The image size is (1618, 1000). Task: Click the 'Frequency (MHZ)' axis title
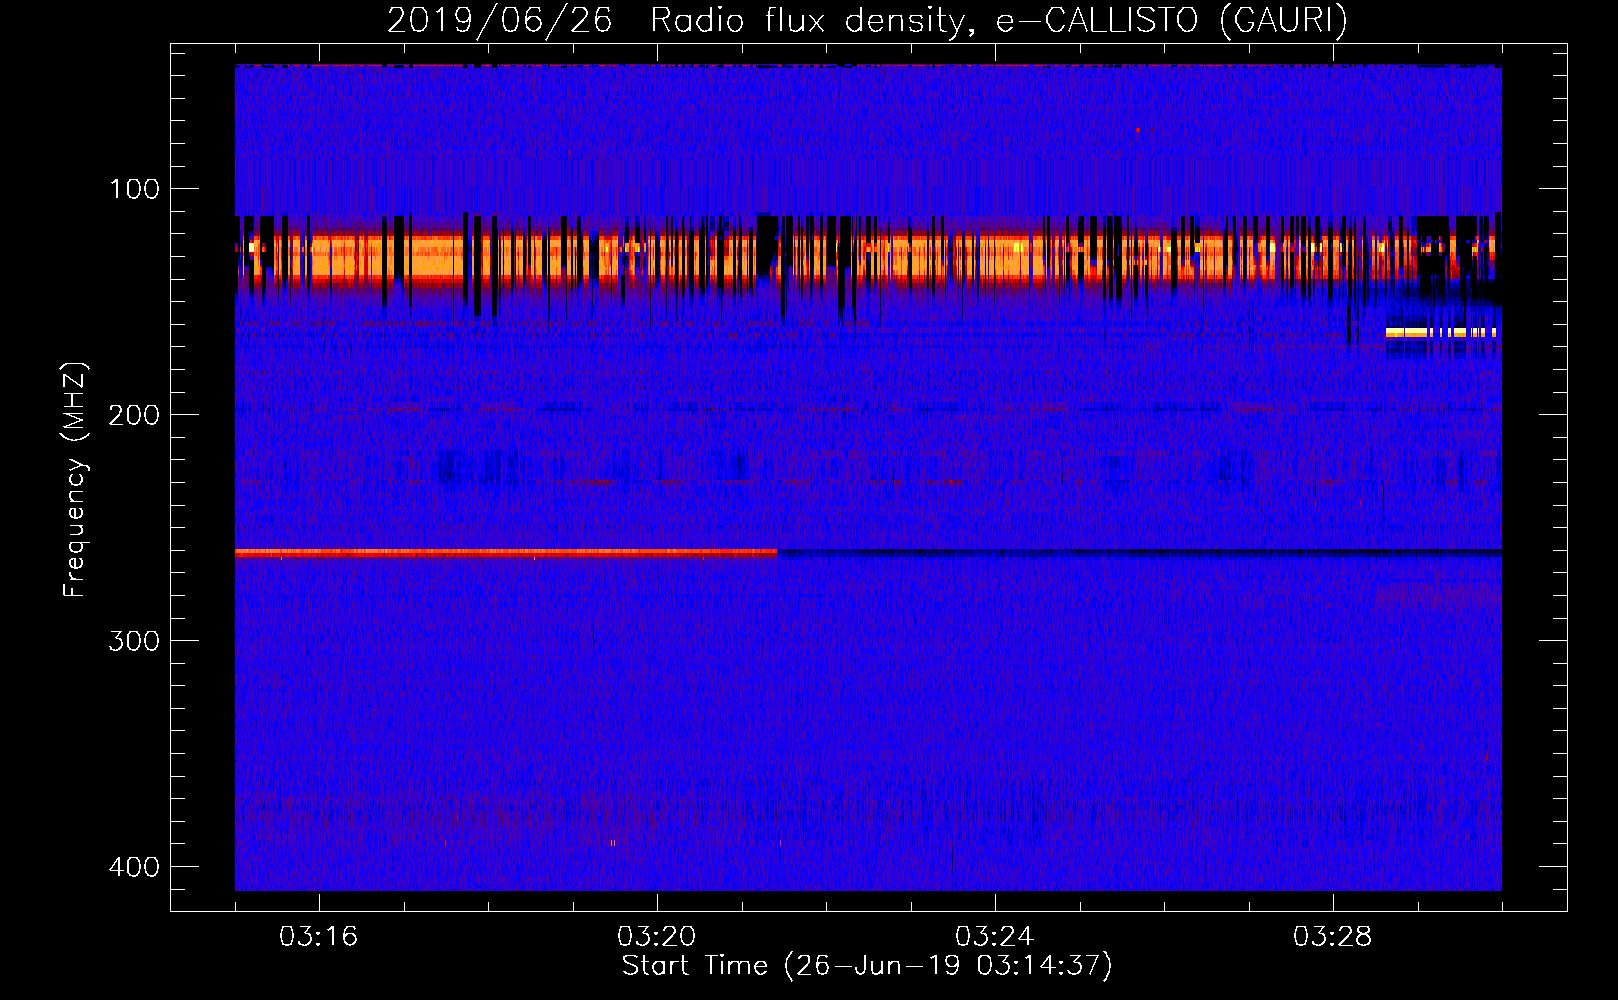click(75, 479)
